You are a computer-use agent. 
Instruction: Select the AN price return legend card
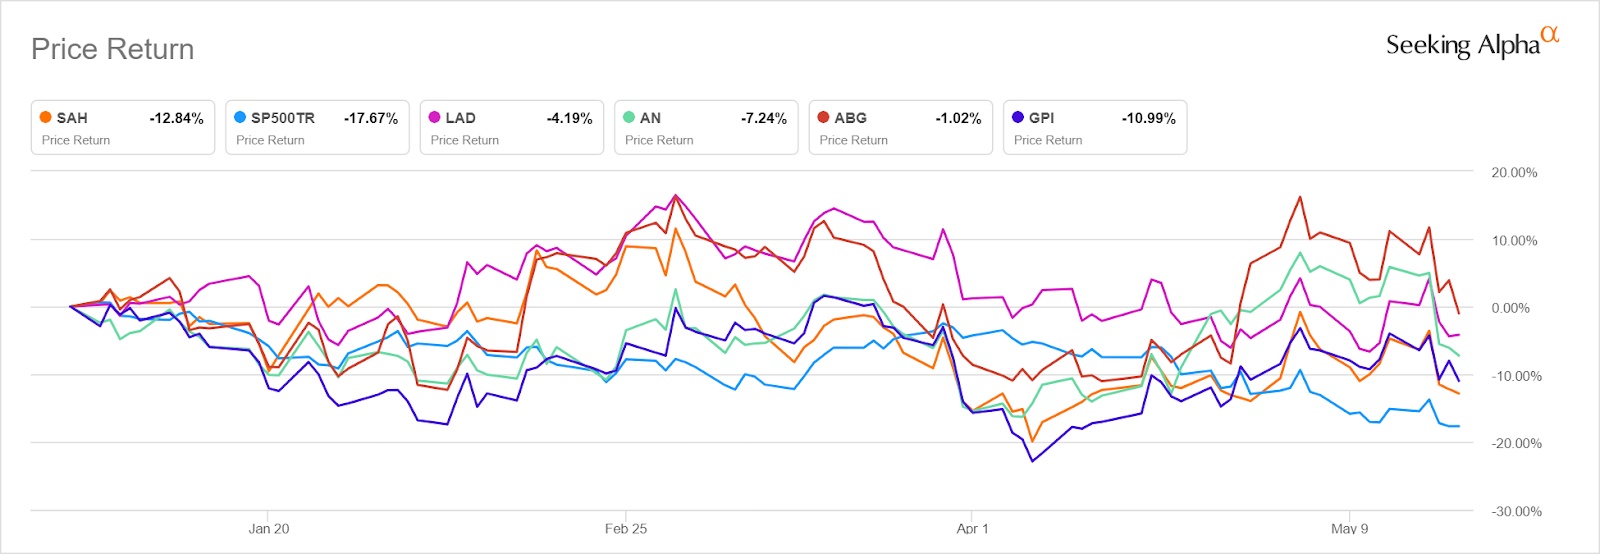[706, 128]
